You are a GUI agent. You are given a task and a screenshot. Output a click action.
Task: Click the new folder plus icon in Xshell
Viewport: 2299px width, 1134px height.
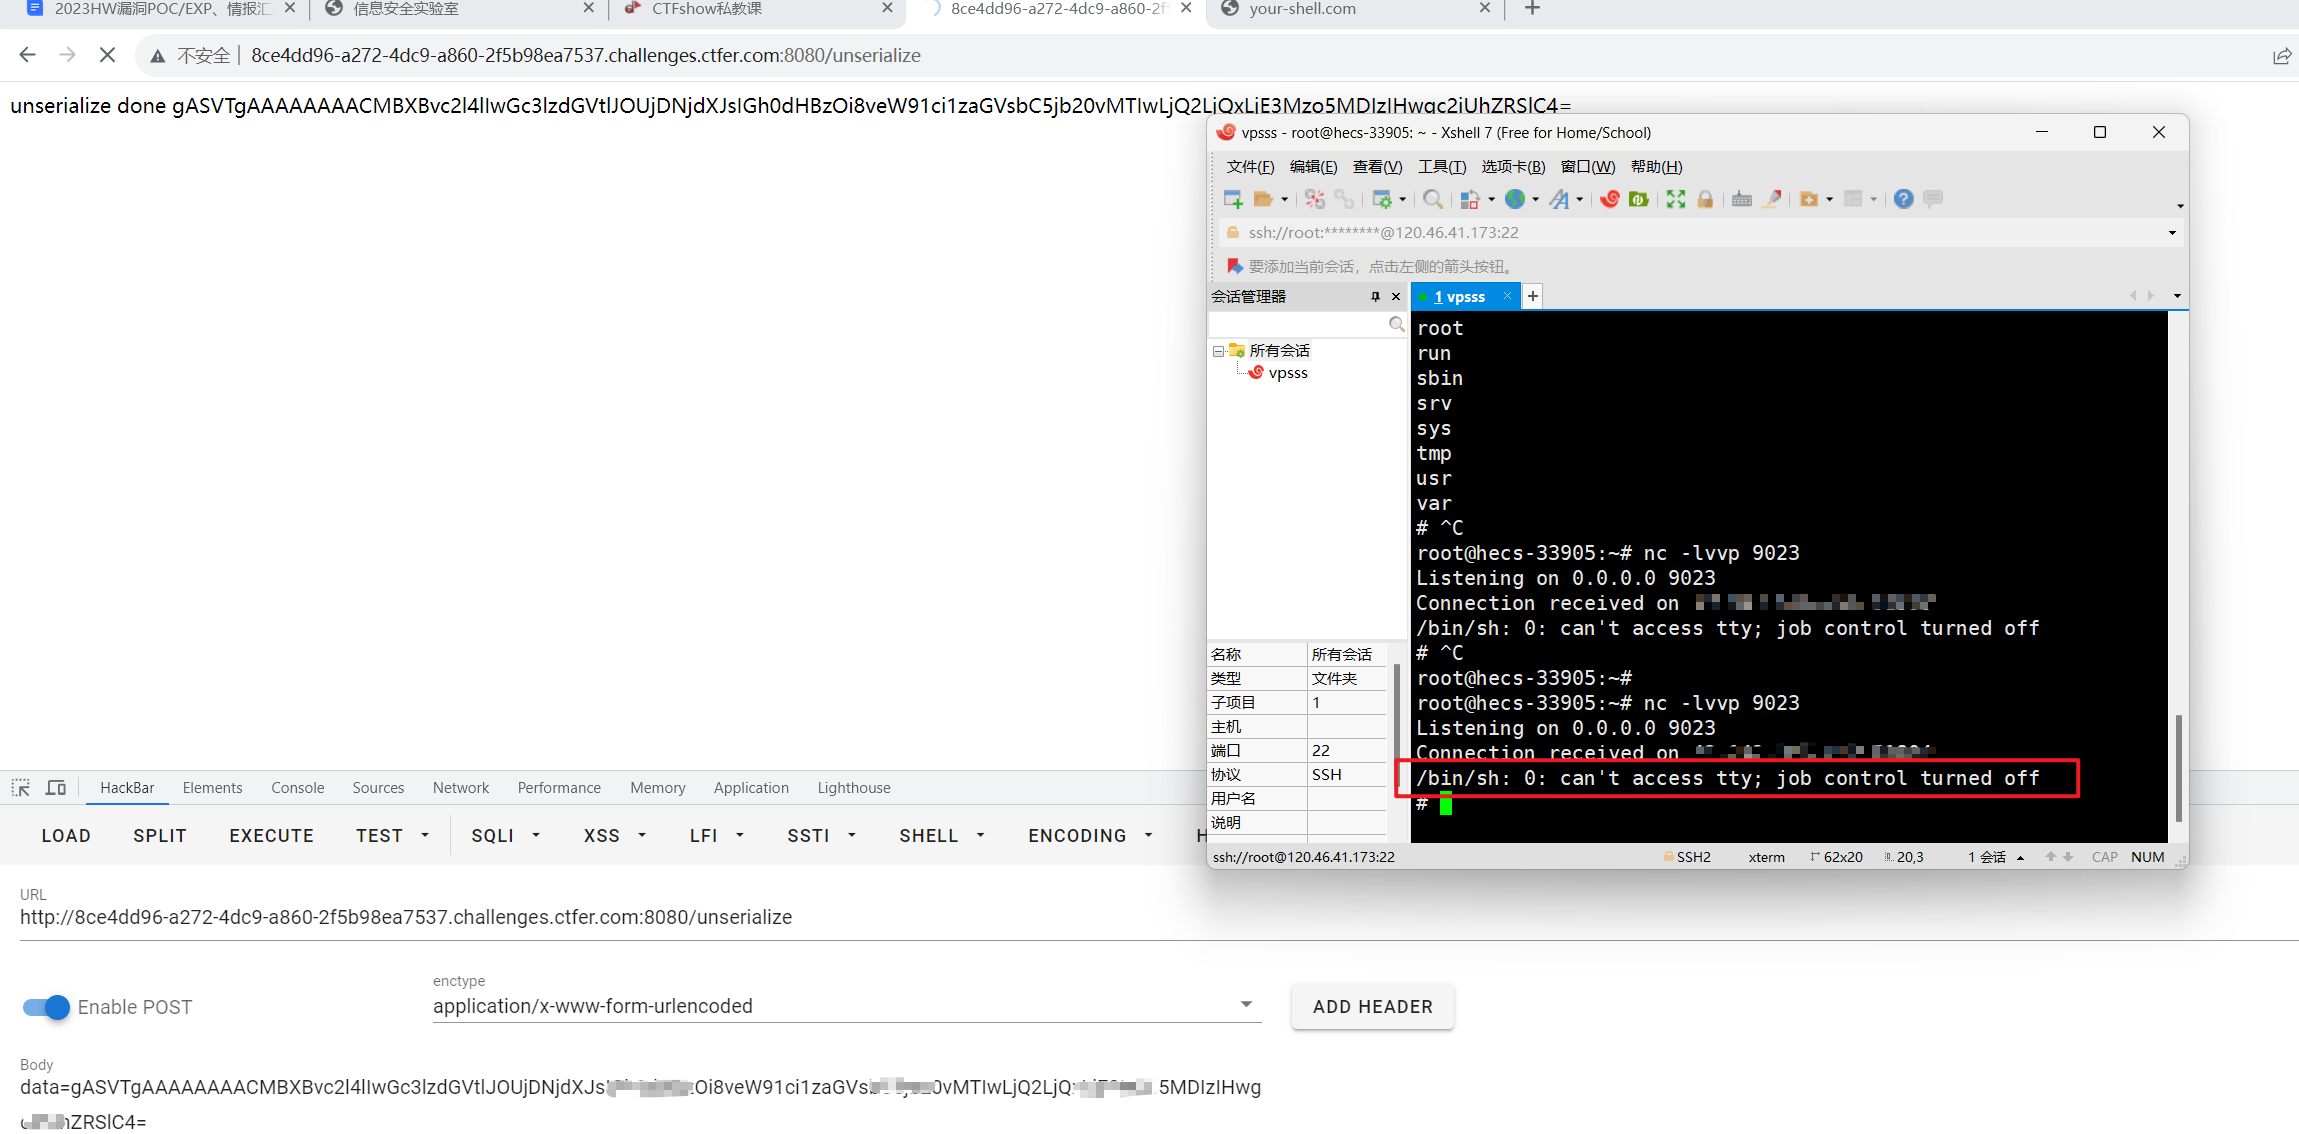(x=1809, y=199)
